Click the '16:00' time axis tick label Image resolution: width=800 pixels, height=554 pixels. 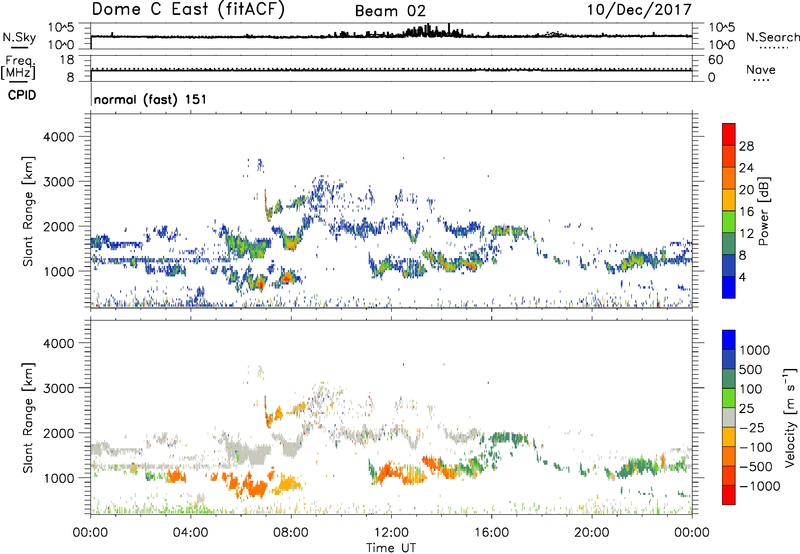click(491, 533)
